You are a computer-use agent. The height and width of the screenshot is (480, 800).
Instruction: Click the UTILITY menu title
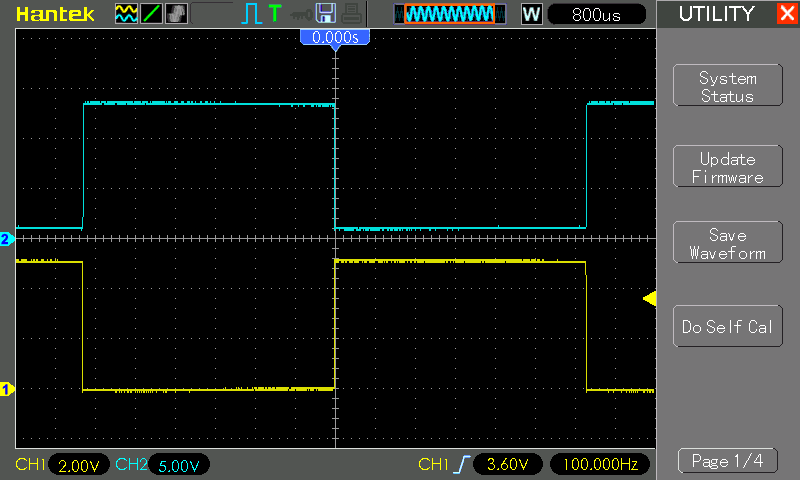point(716,14)
